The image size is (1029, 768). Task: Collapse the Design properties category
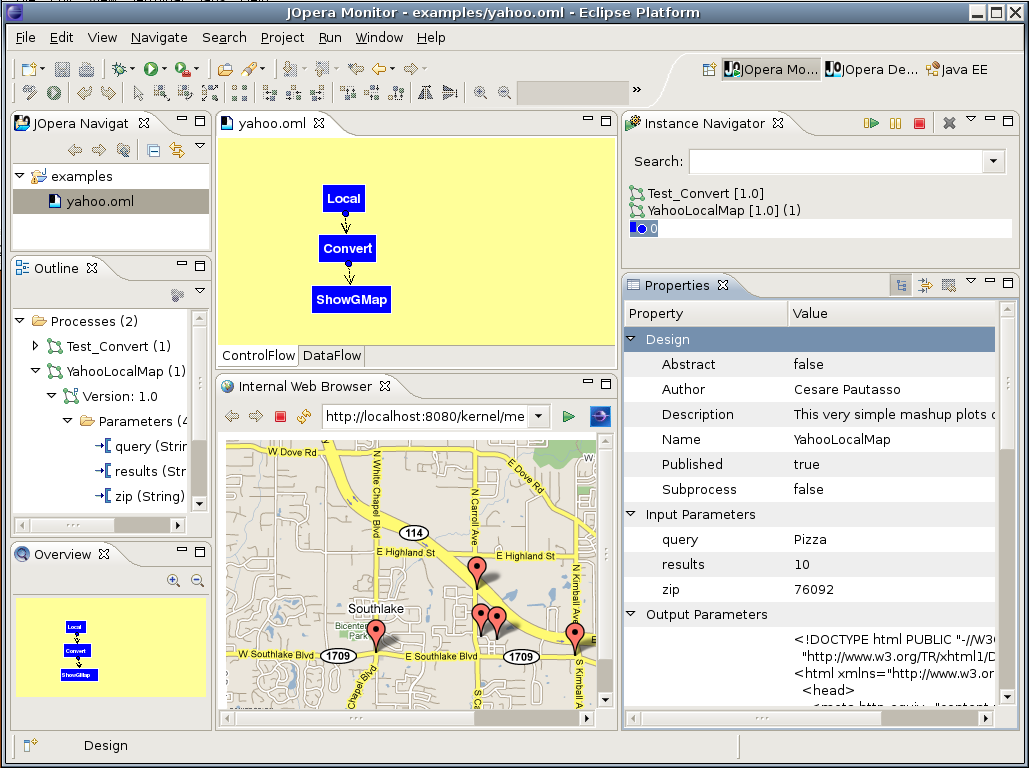(x=631, y=339)
